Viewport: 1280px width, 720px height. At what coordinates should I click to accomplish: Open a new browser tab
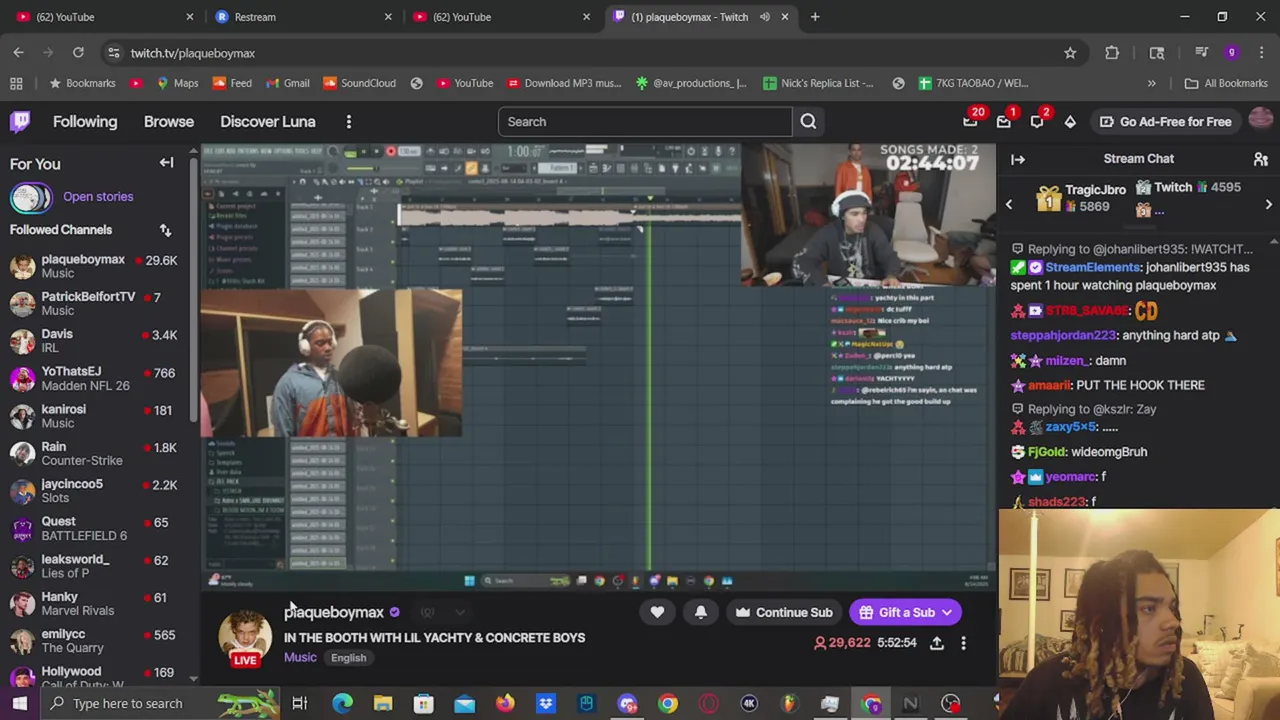coord(815,17)
